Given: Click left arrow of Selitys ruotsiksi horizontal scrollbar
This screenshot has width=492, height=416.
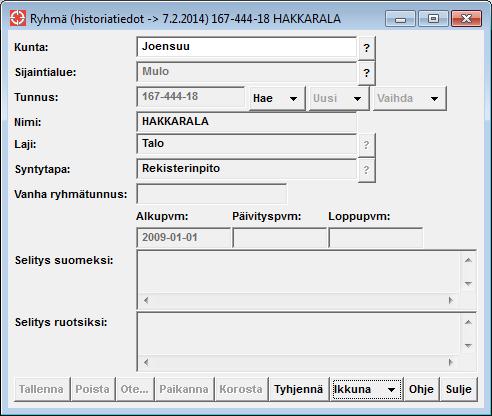Looking at the screenshot, I should tap(146, 362).
